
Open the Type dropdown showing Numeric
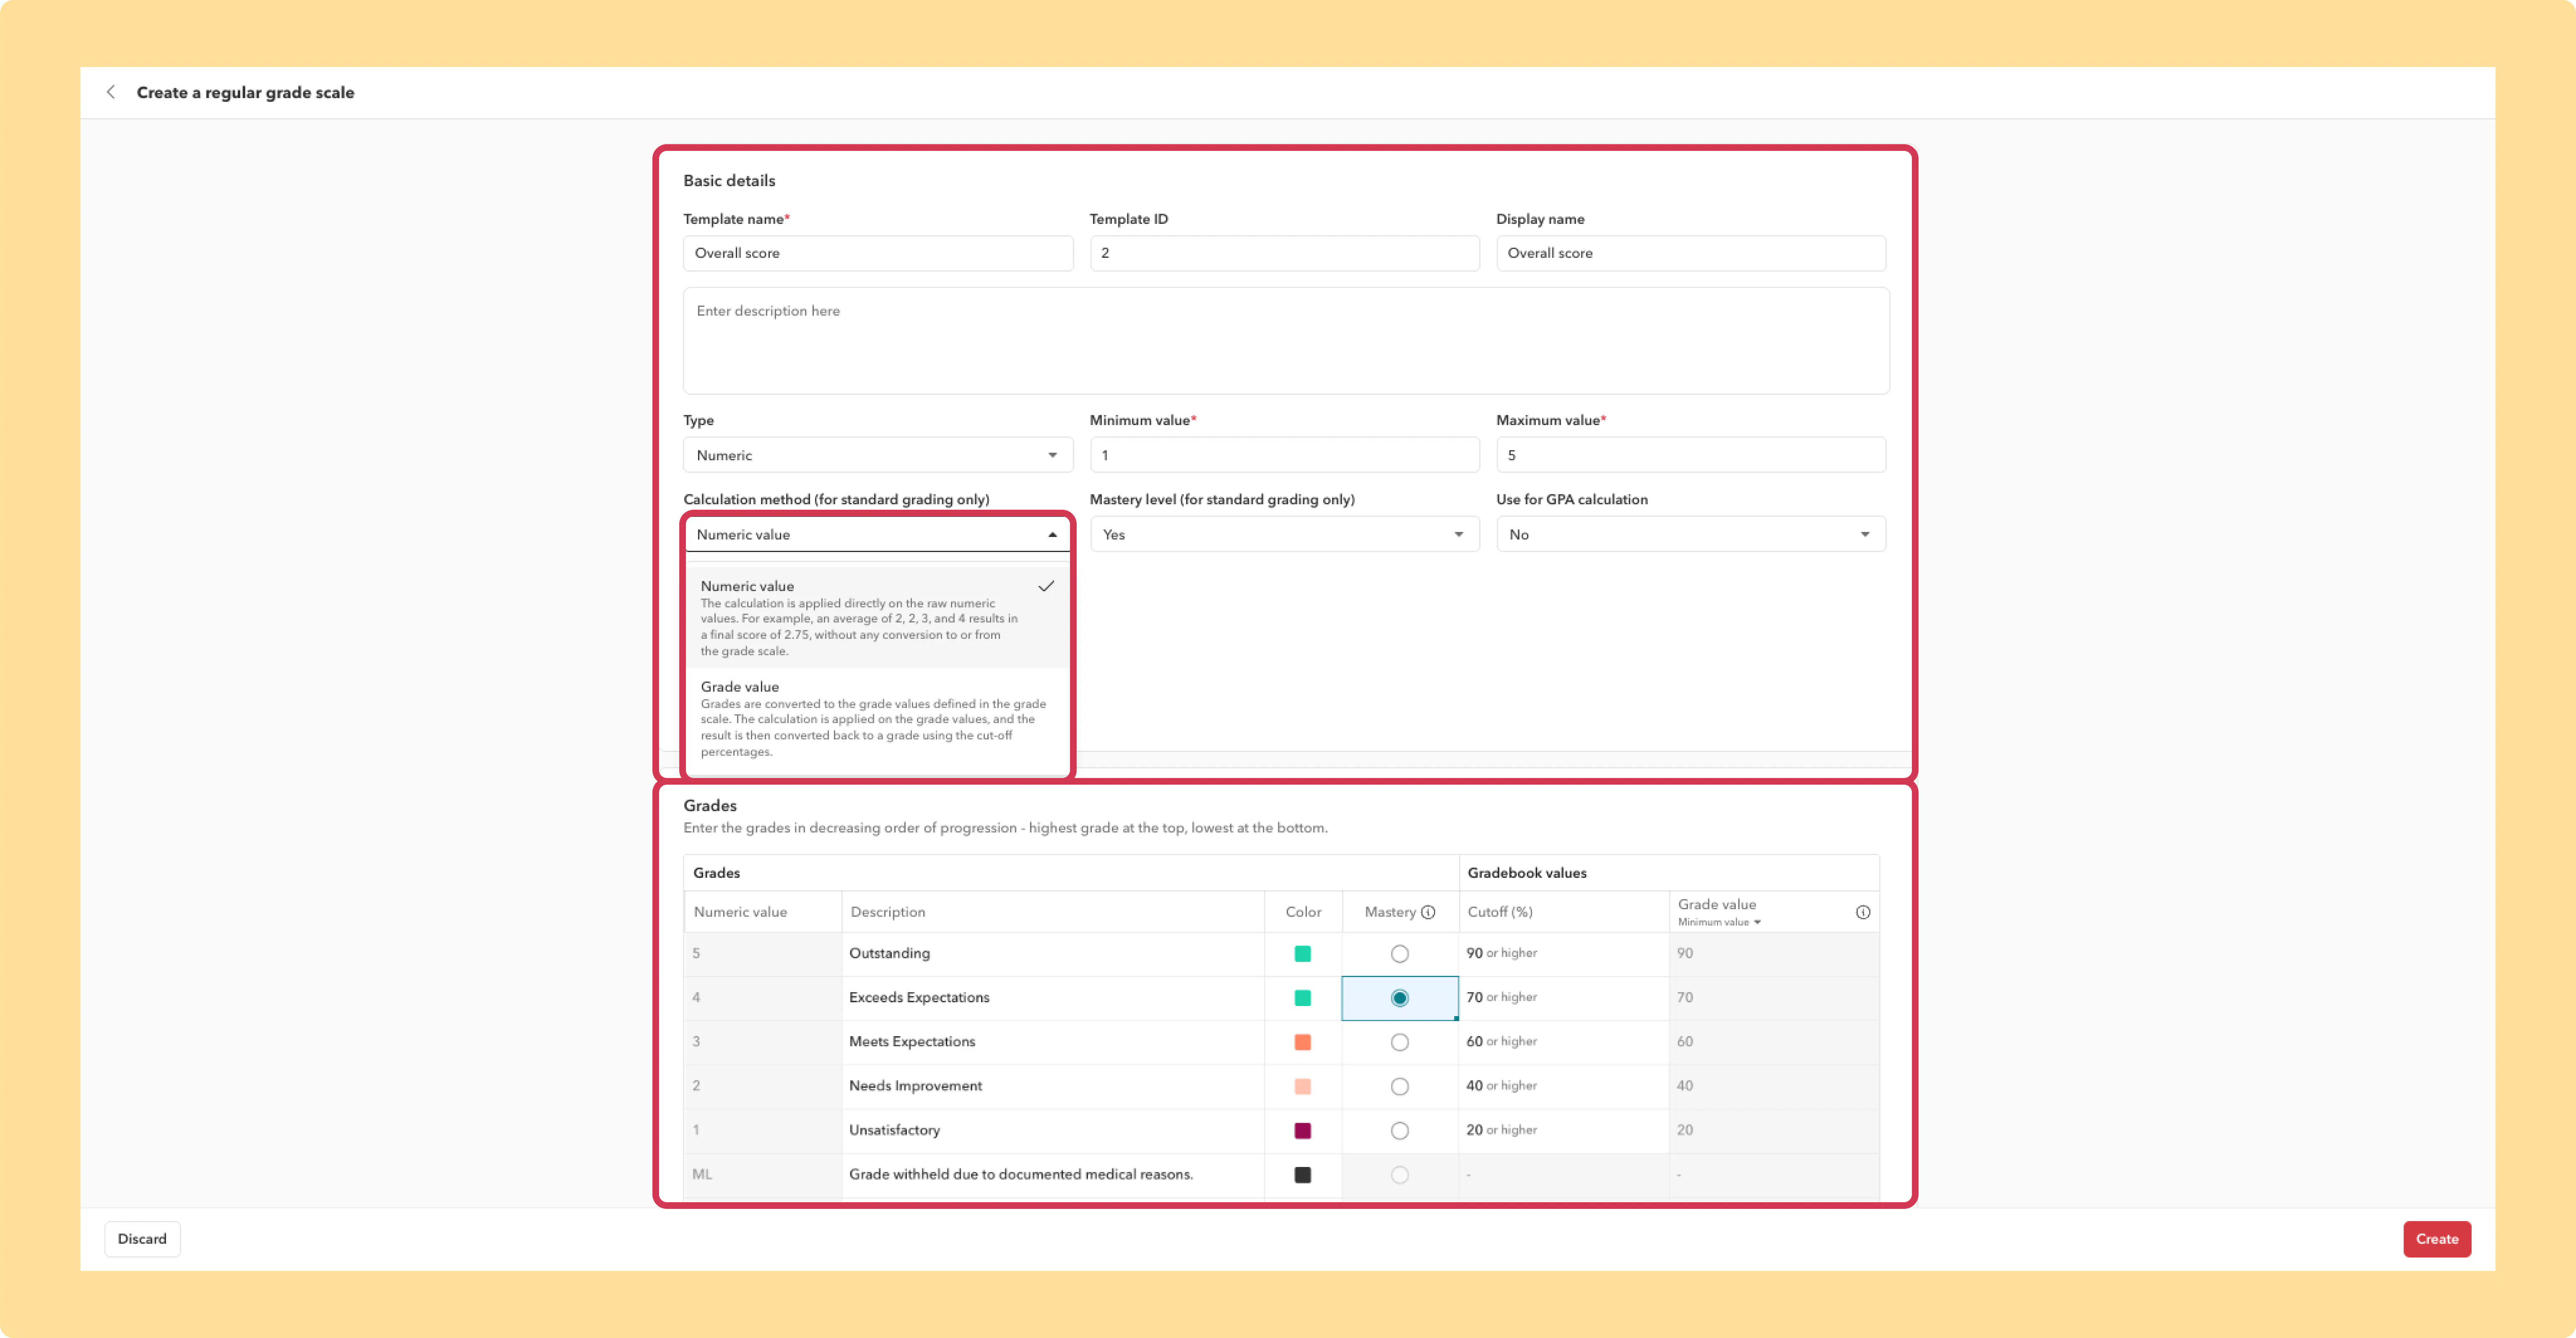pyautogui.click(x=877, y=455)
